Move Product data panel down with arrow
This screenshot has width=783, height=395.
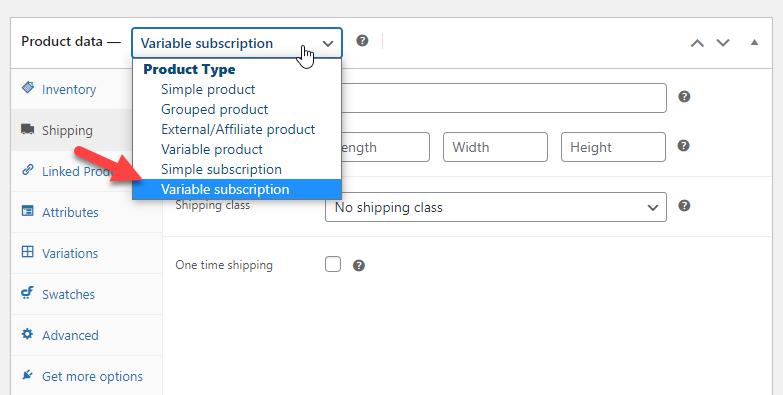723,43
